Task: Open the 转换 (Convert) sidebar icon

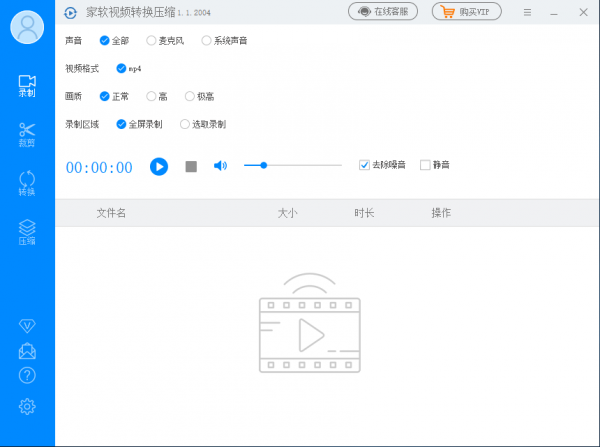Action: click(x=27, y=183)
